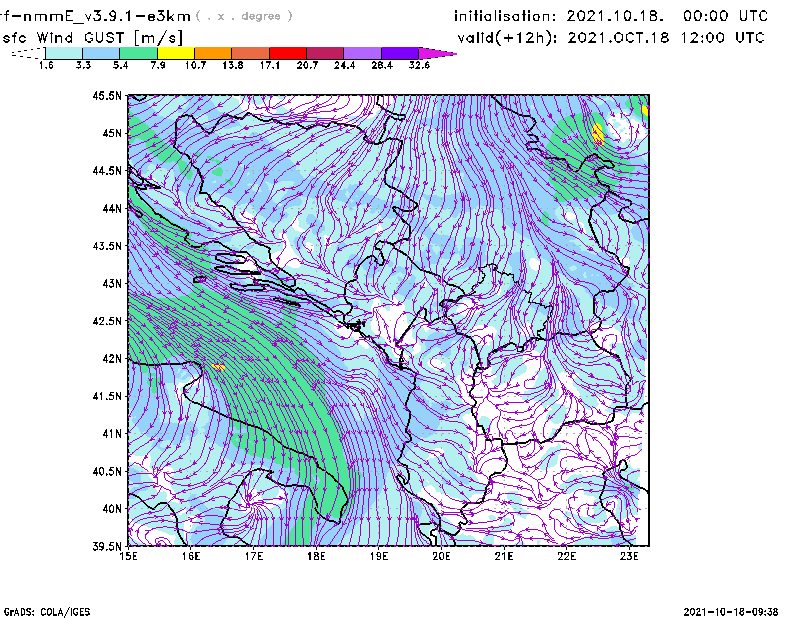Click the 17E longitude label
800x618 pixels.
pyautogui.click(x=254, y=556)
